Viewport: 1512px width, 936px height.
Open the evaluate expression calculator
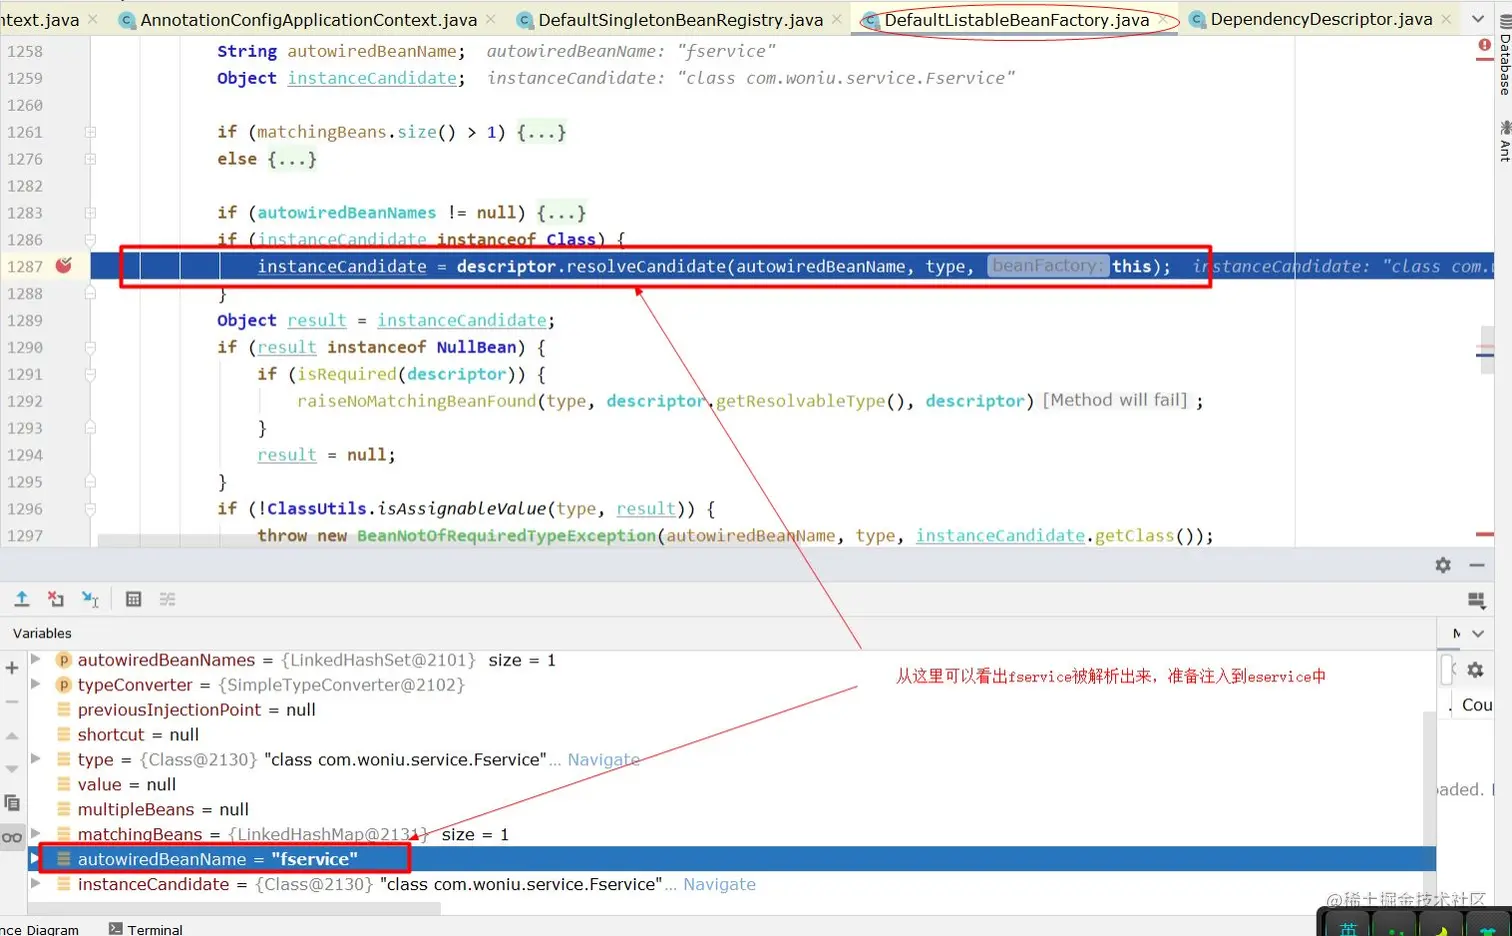click(x=133, y=599)
